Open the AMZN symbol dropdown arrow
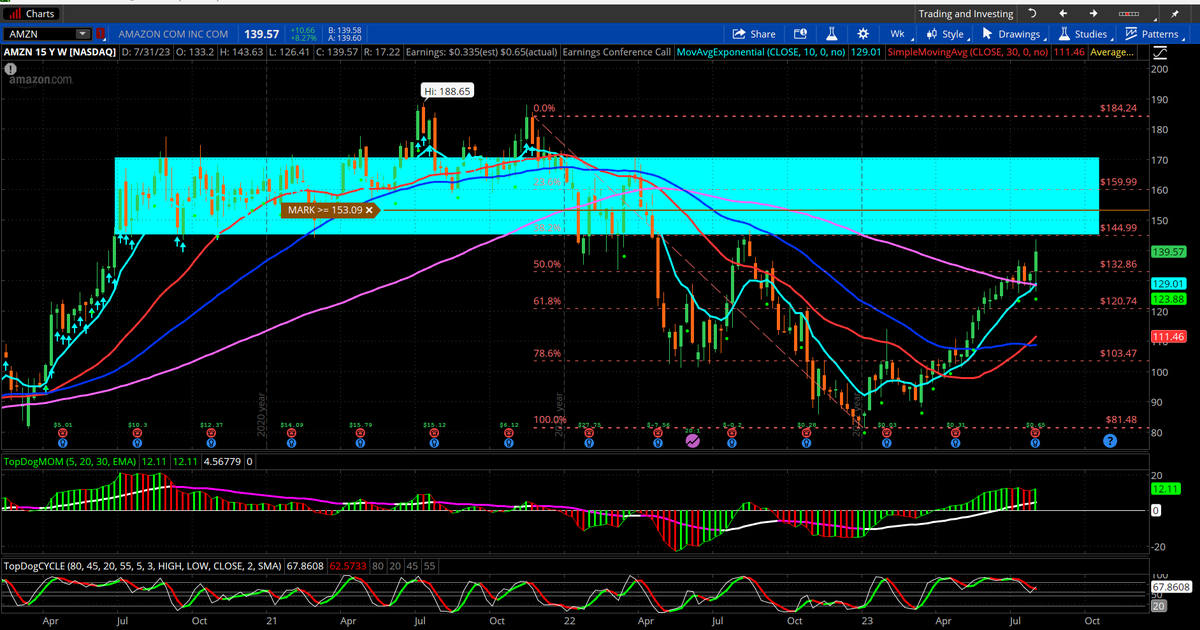Viewport: 1200px width, 630px height. [x=82, y=34]
